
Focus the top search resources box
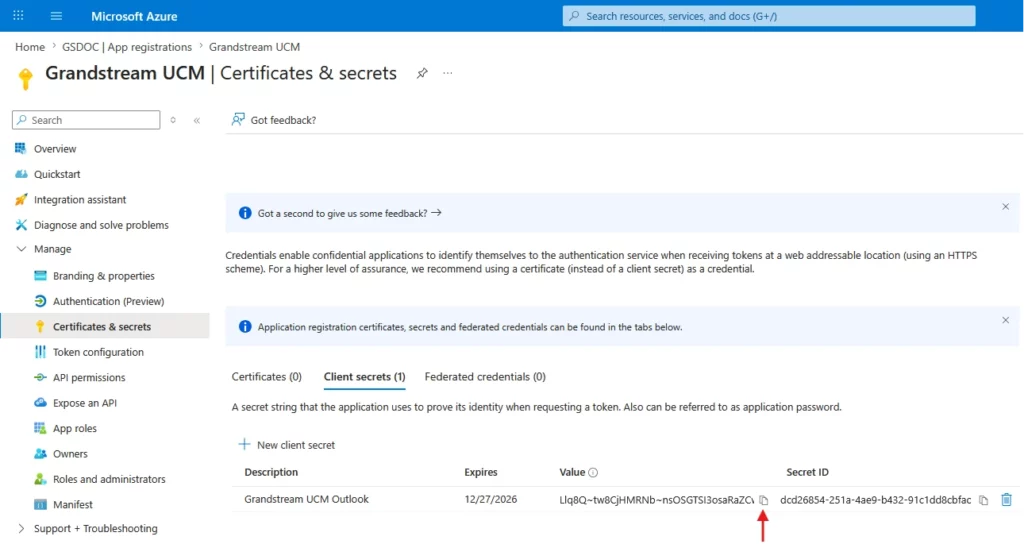click(x=769, y=16)
